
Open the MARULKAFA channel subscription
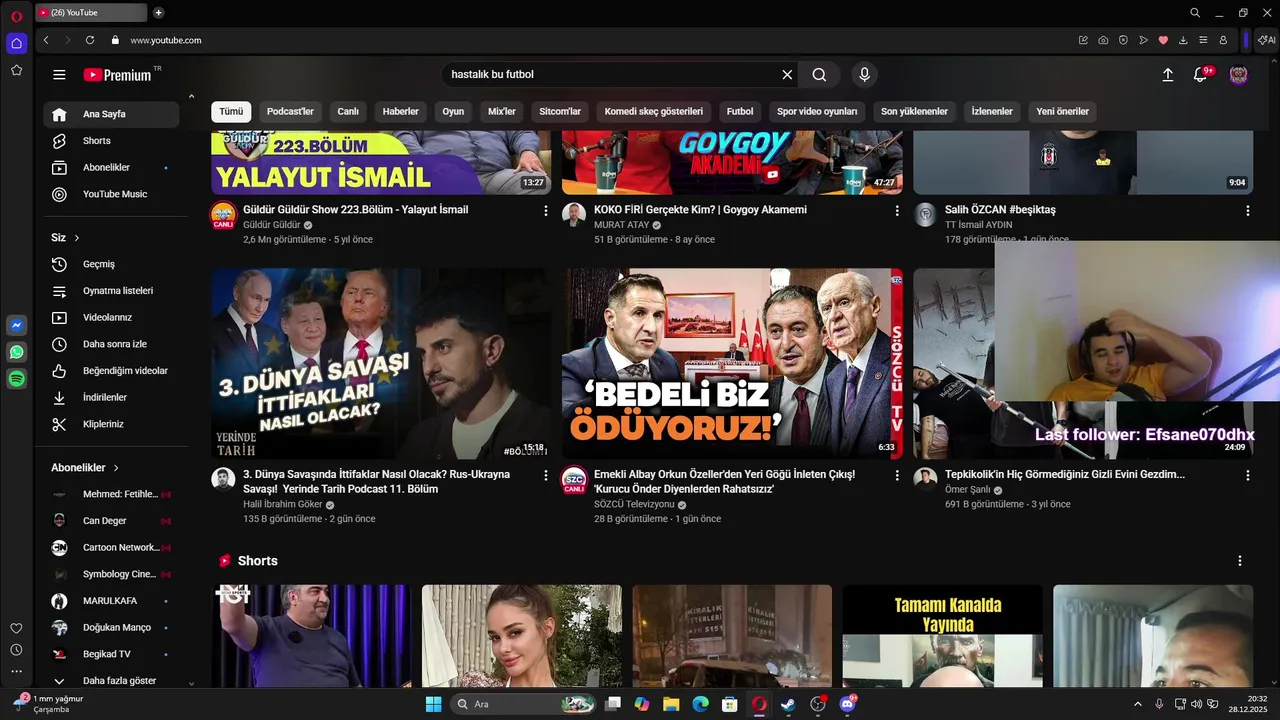tap(111, 601)
